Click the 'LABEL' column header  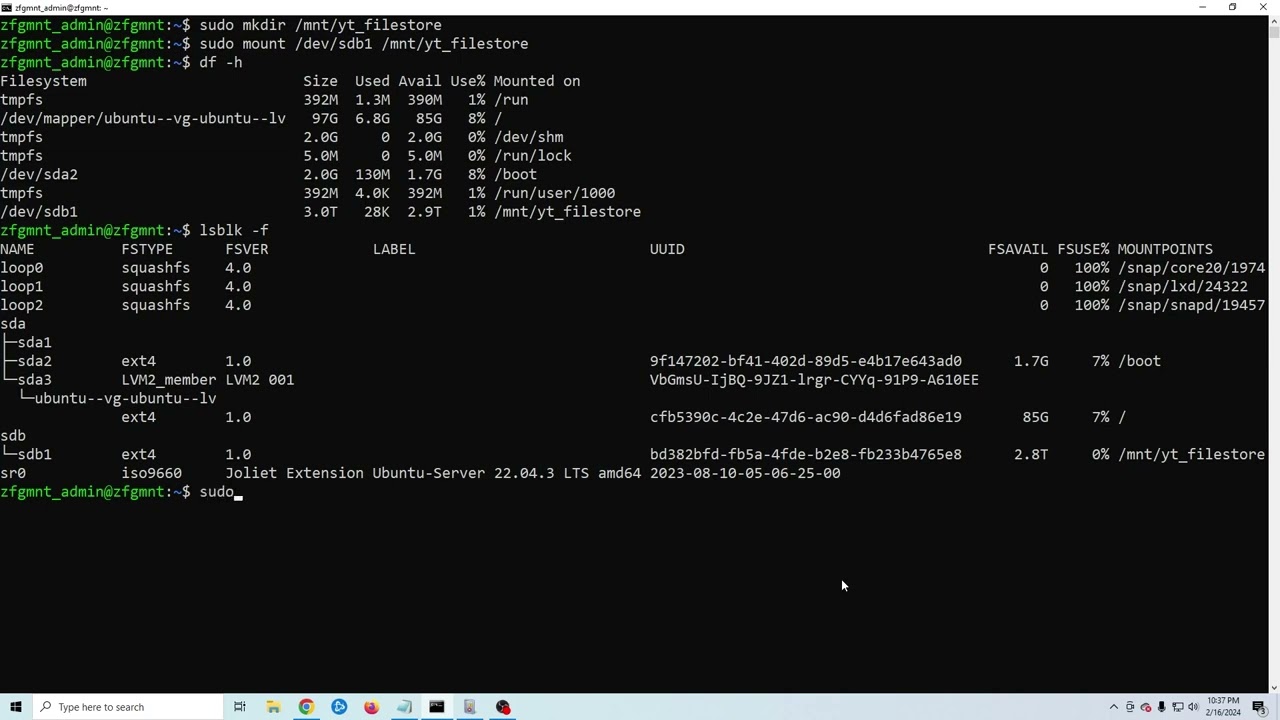pos(394,249)
